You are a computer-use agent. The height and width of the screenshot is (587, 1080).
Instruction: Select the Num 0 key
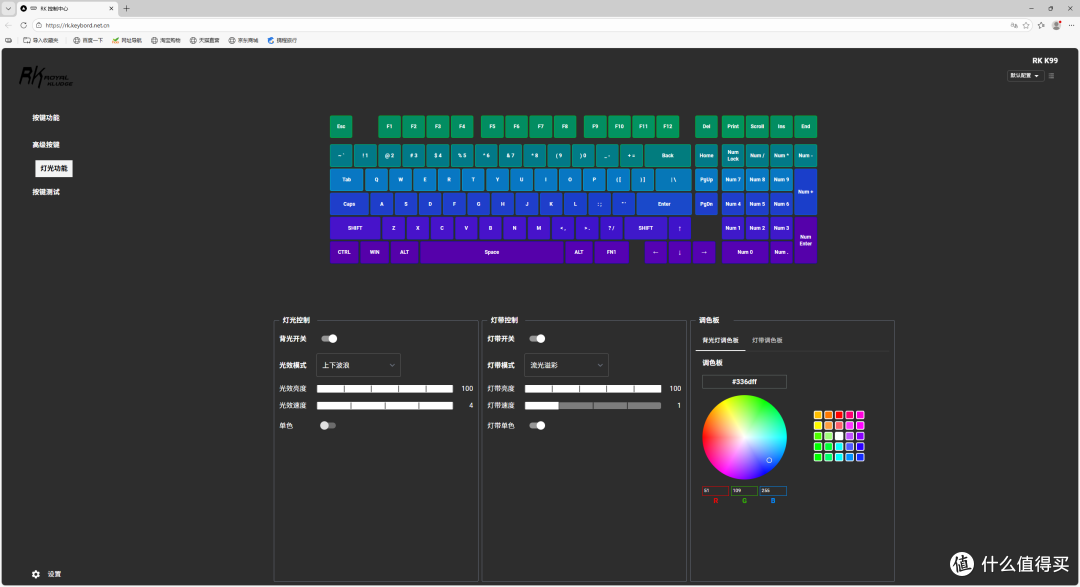(745, 252)
